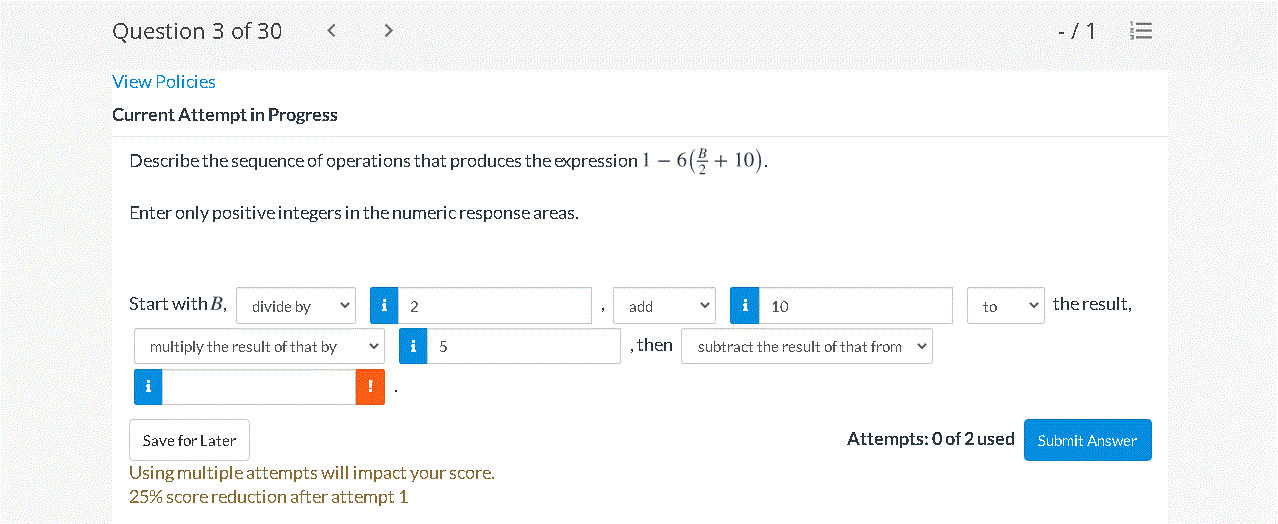Focus the input field containing 10
Image resolution: width=1278 pixels, height=524 pixels.
pos(856,306)
